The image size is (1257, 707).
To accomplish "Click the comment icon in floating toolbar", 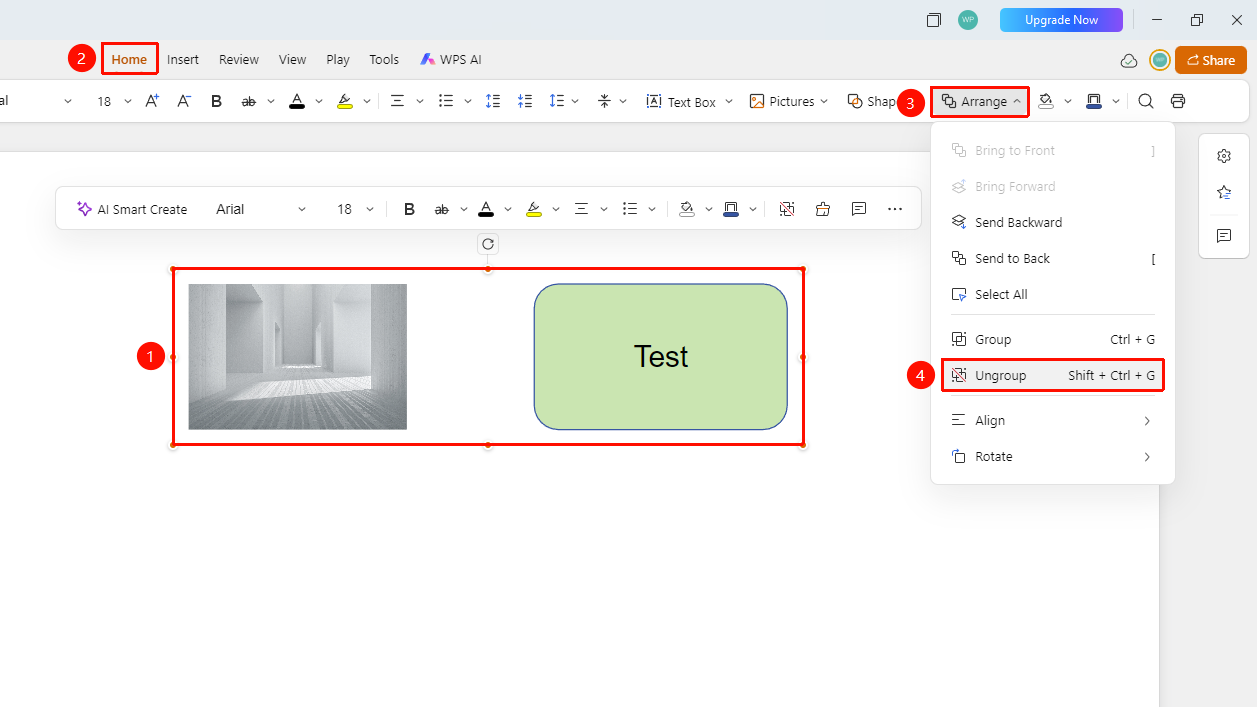I will pos(859,209).
